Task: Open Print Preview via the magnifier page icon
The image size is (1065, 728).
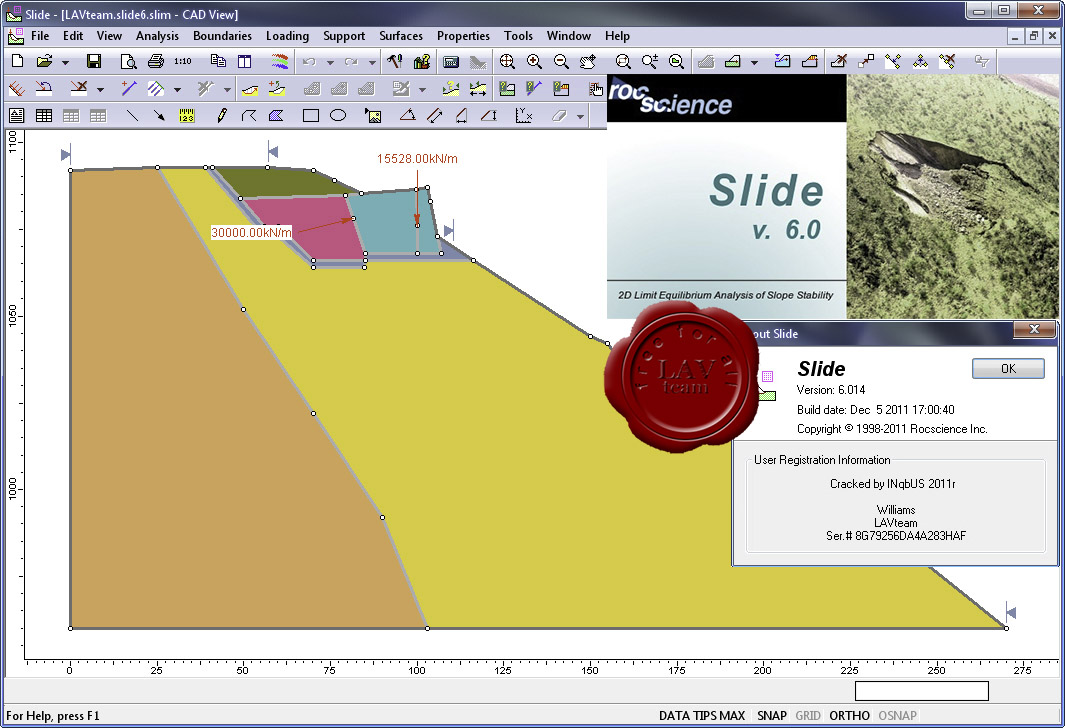Action: pyautogui.click(x=128, y=62)
